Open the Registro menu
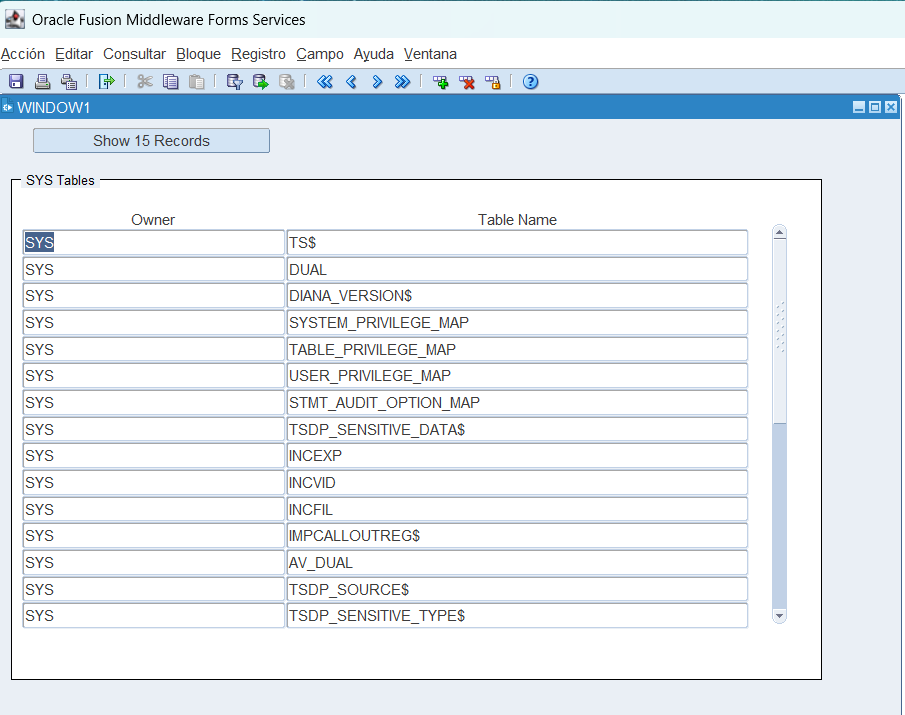The height and width of the screenshot is (715, 905). pyautogui.click(x=258, y=54)
